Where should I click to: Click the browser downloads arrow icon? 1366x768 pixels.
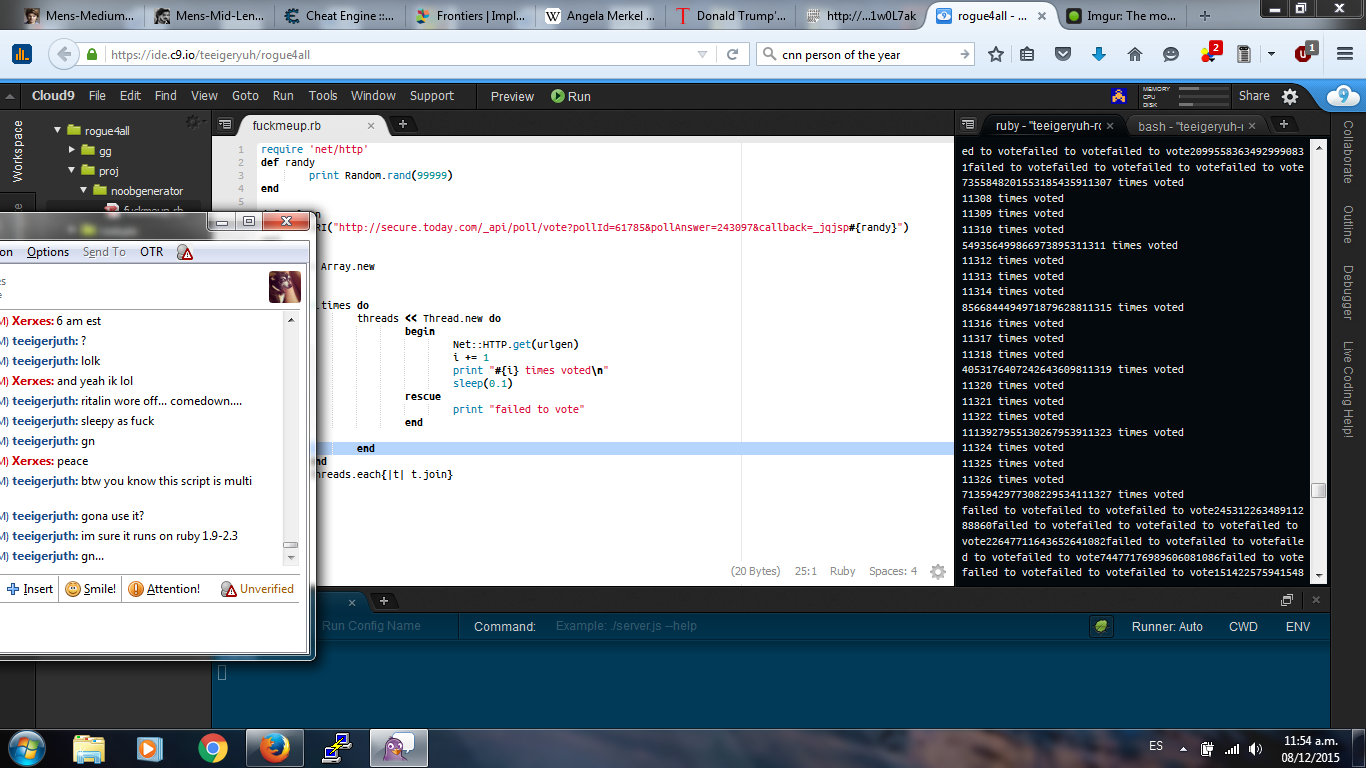click(x=1099, y=55)
